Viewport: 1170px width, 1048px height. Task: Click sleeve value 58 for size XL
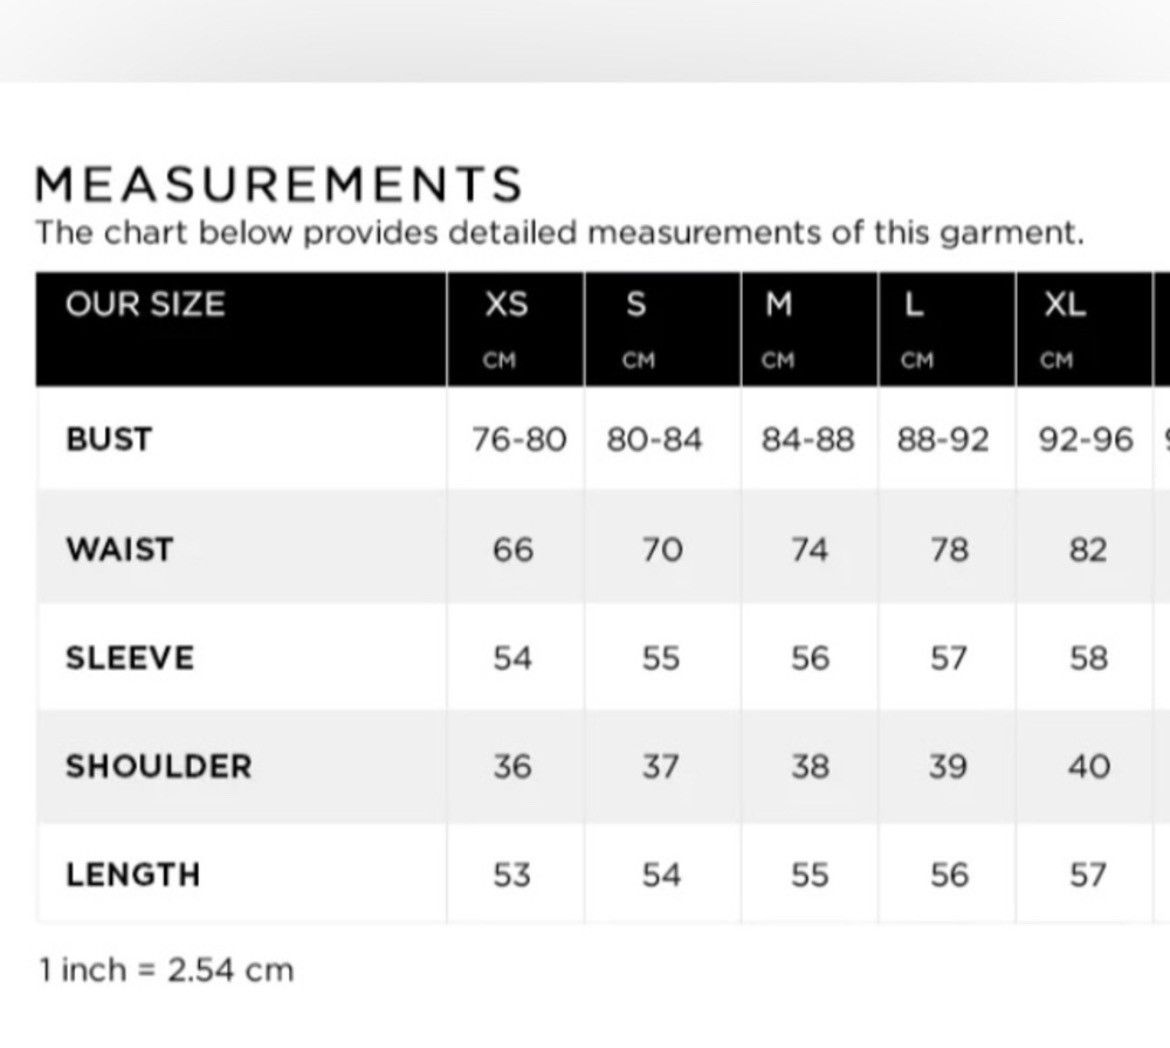1089,658
